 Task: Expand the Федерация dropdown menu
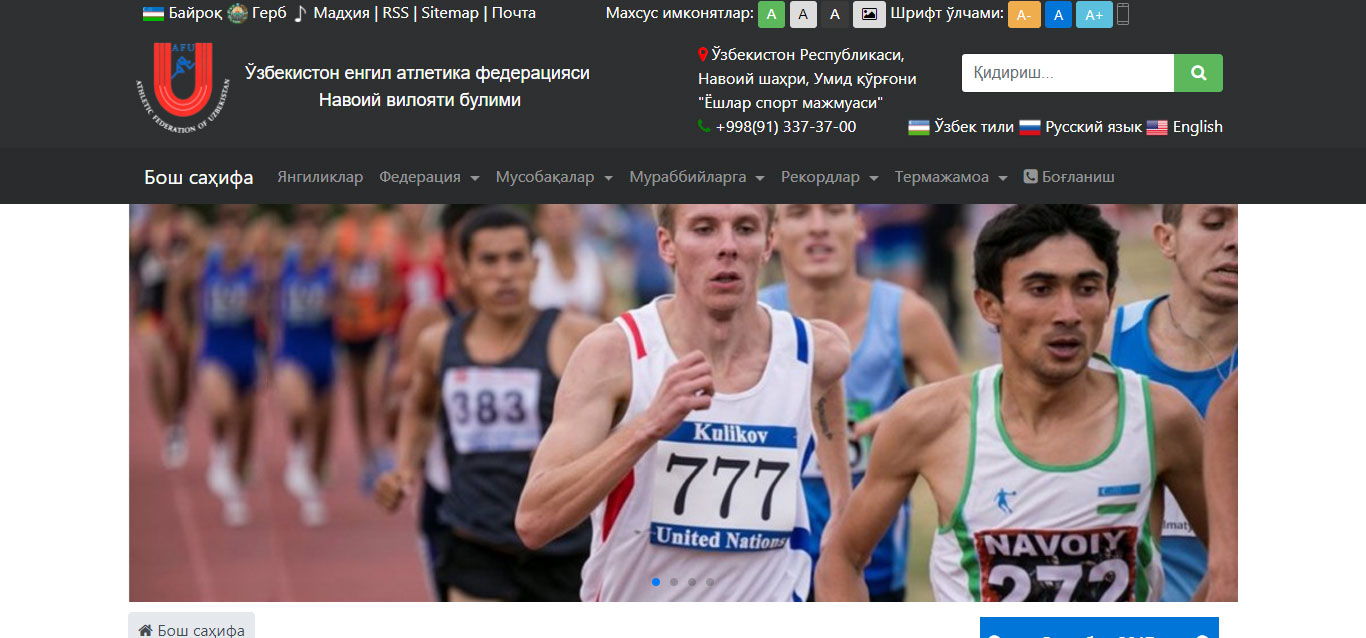pyautogui.click(x=429, y=177)
